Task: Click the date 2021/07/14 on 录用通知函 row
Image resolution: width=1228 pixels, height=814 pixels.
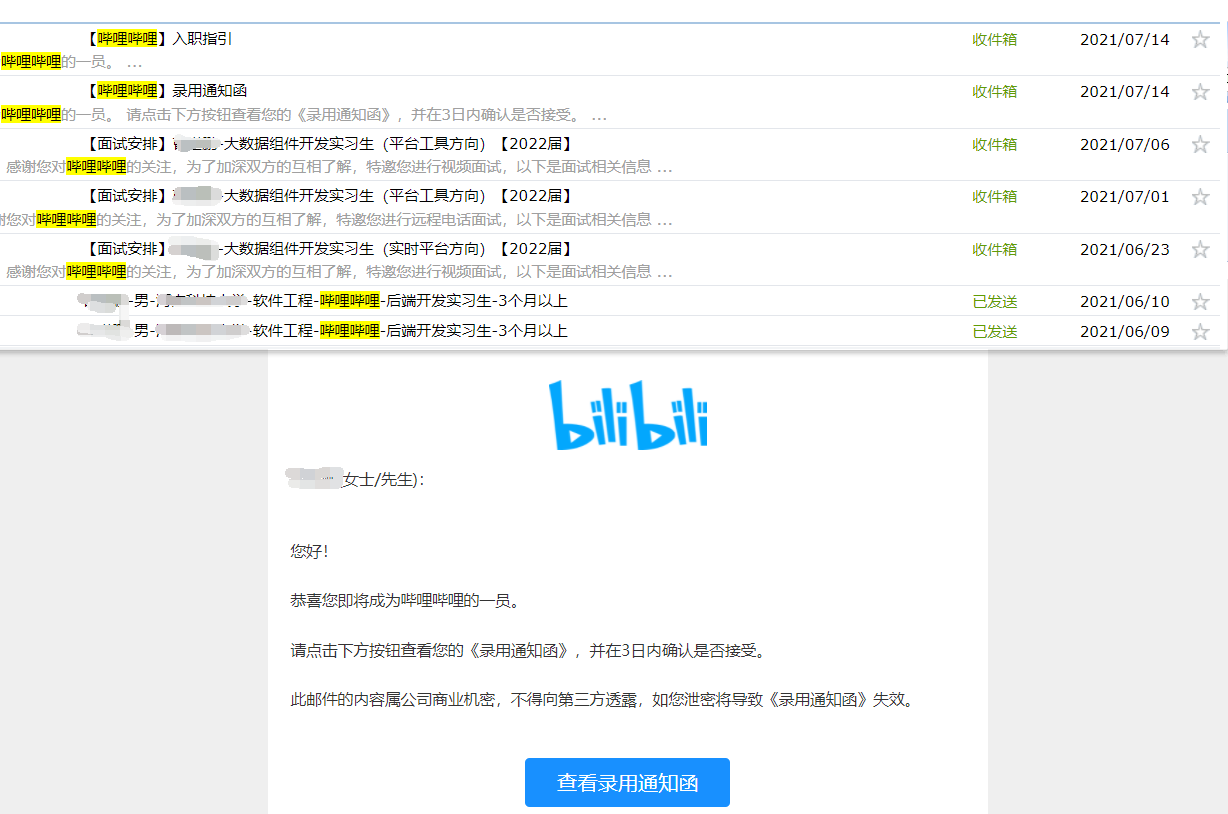Action: (x=1125, y=92)
